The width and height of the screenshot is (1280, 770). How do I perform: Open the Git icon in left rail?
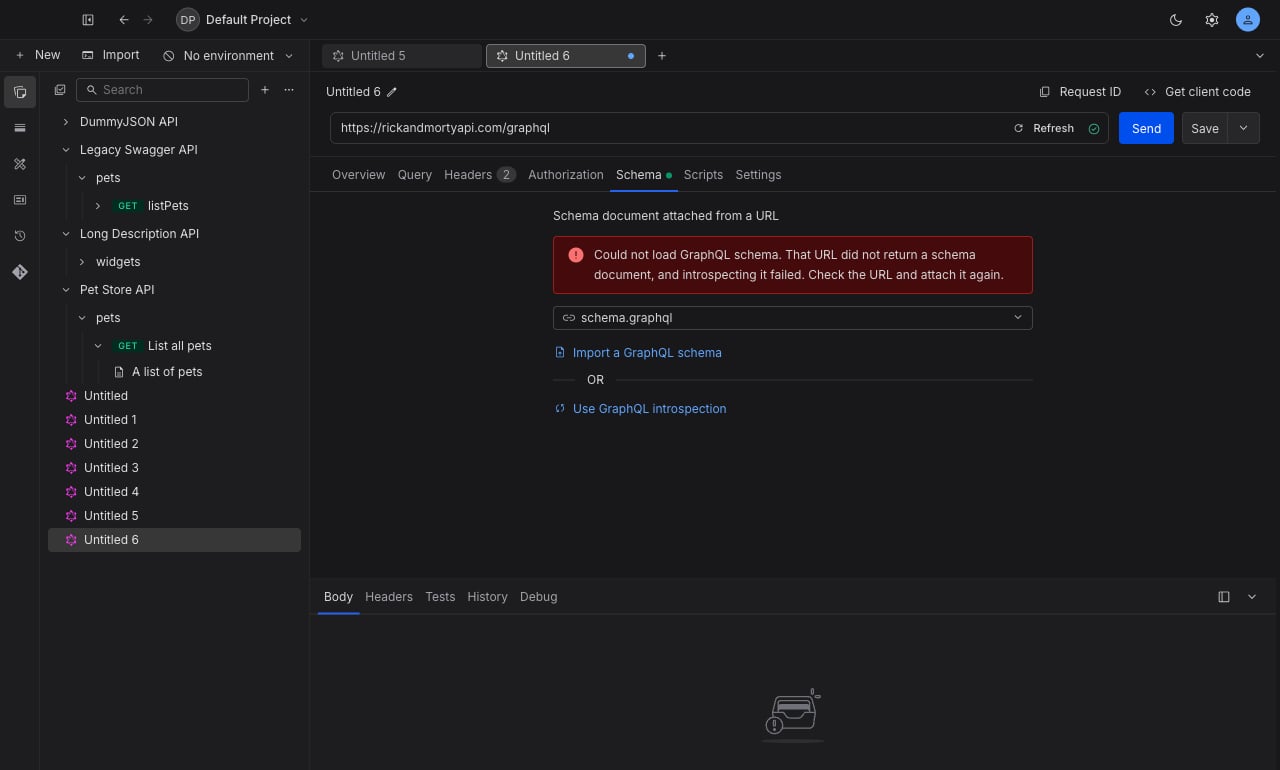(x=20, y=272)
